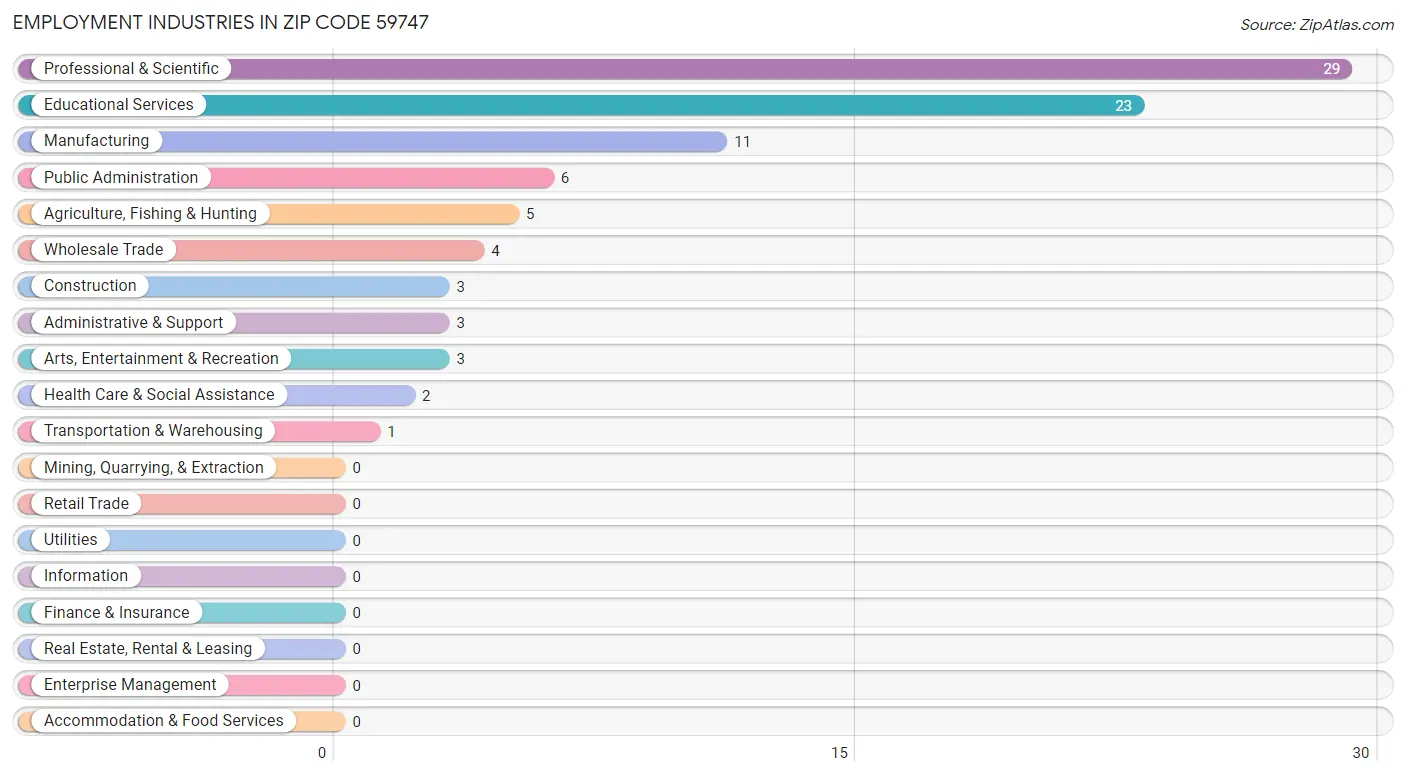The width and height of the screenshot is (1406, 776).
Task: Click the Construction bar label
Action: 90,286
